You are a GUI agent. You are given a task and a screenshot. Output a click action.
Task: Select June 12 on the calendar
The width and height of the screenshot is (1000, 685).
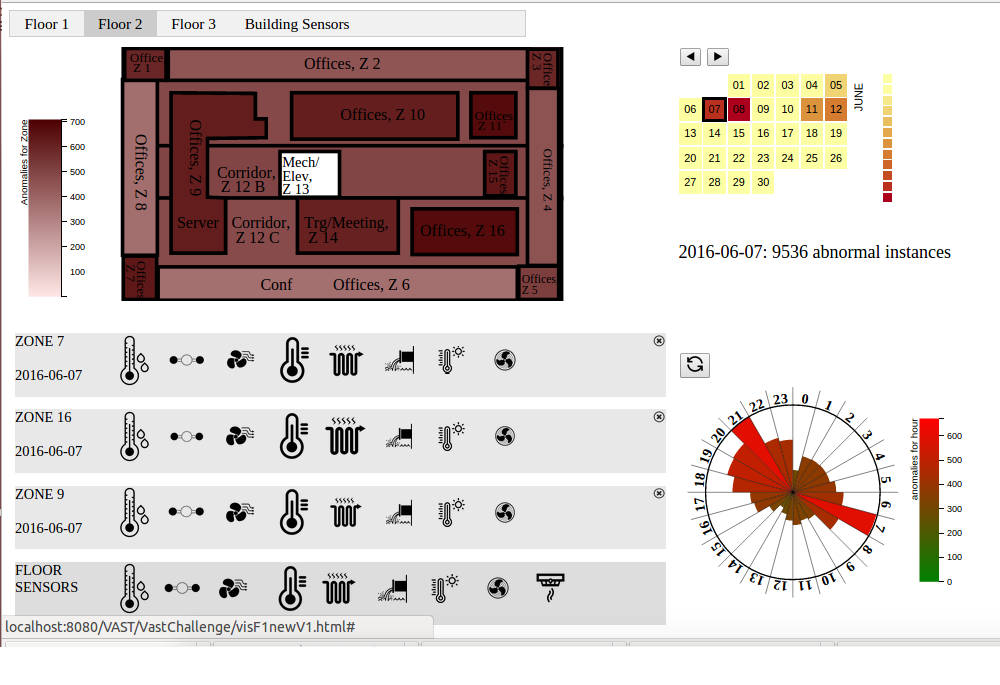pyautogui.click(x=836, y=109)
